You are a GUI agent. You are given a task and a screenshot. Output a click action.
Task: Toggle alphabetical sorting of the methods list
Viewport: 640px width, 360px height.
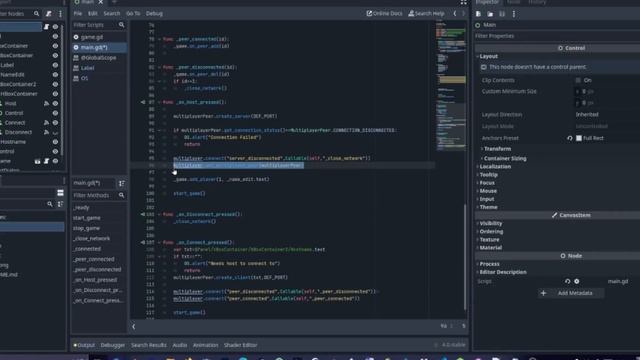(x=122, y=183)
